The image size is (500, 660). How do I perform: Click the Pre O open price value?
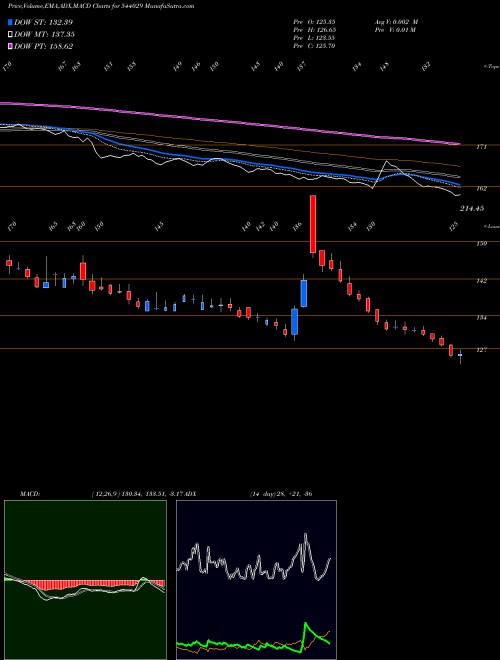(326, 22)
